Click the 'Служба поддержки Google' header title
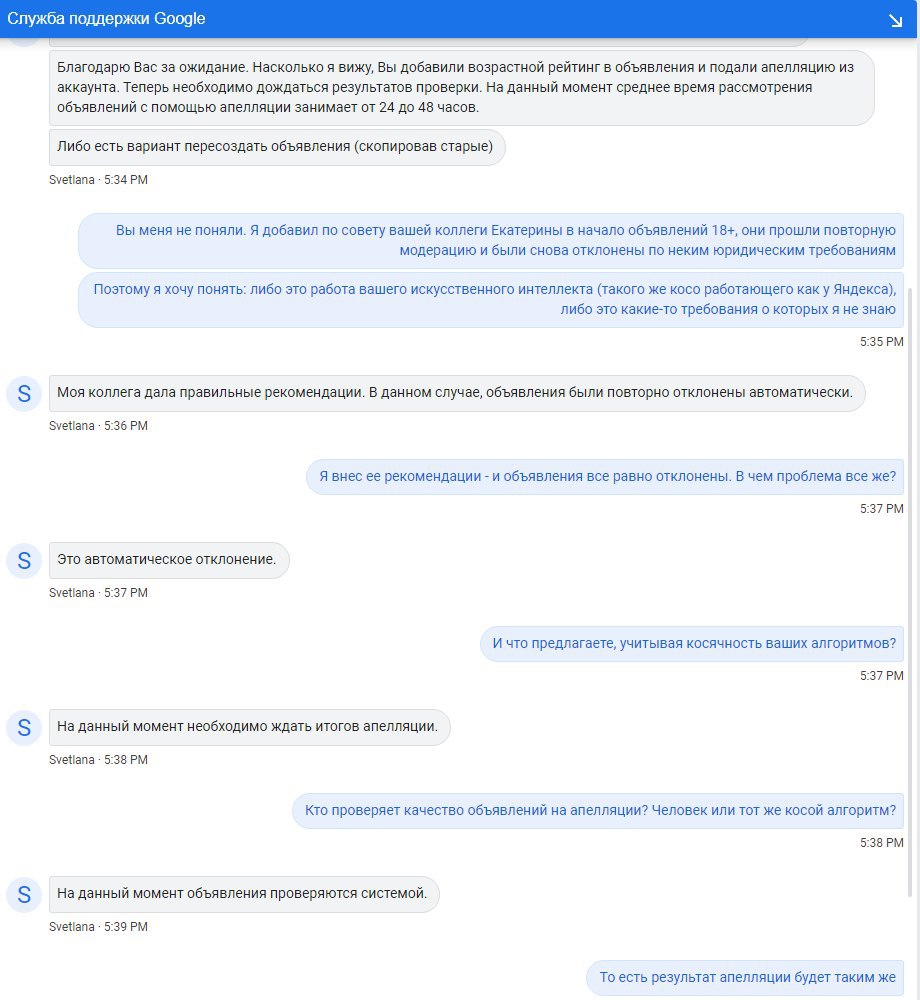920x1000 pixels. point(106,18)
